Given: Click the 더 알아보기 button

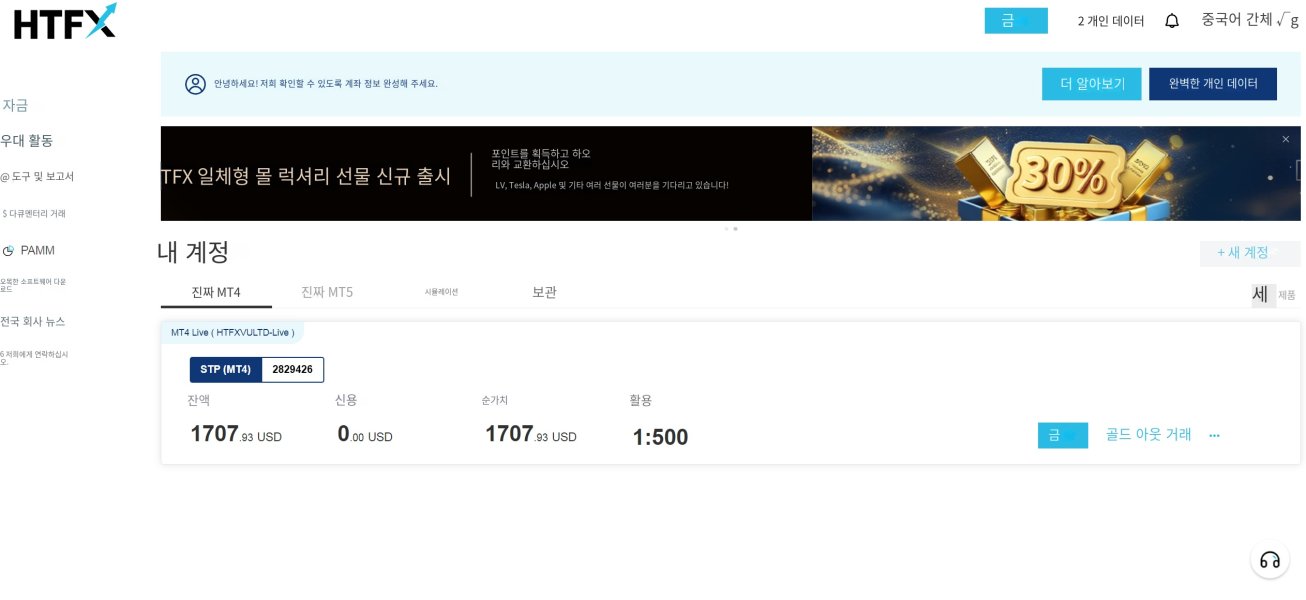Looking at the screenshot, I should click(1091, 84).
